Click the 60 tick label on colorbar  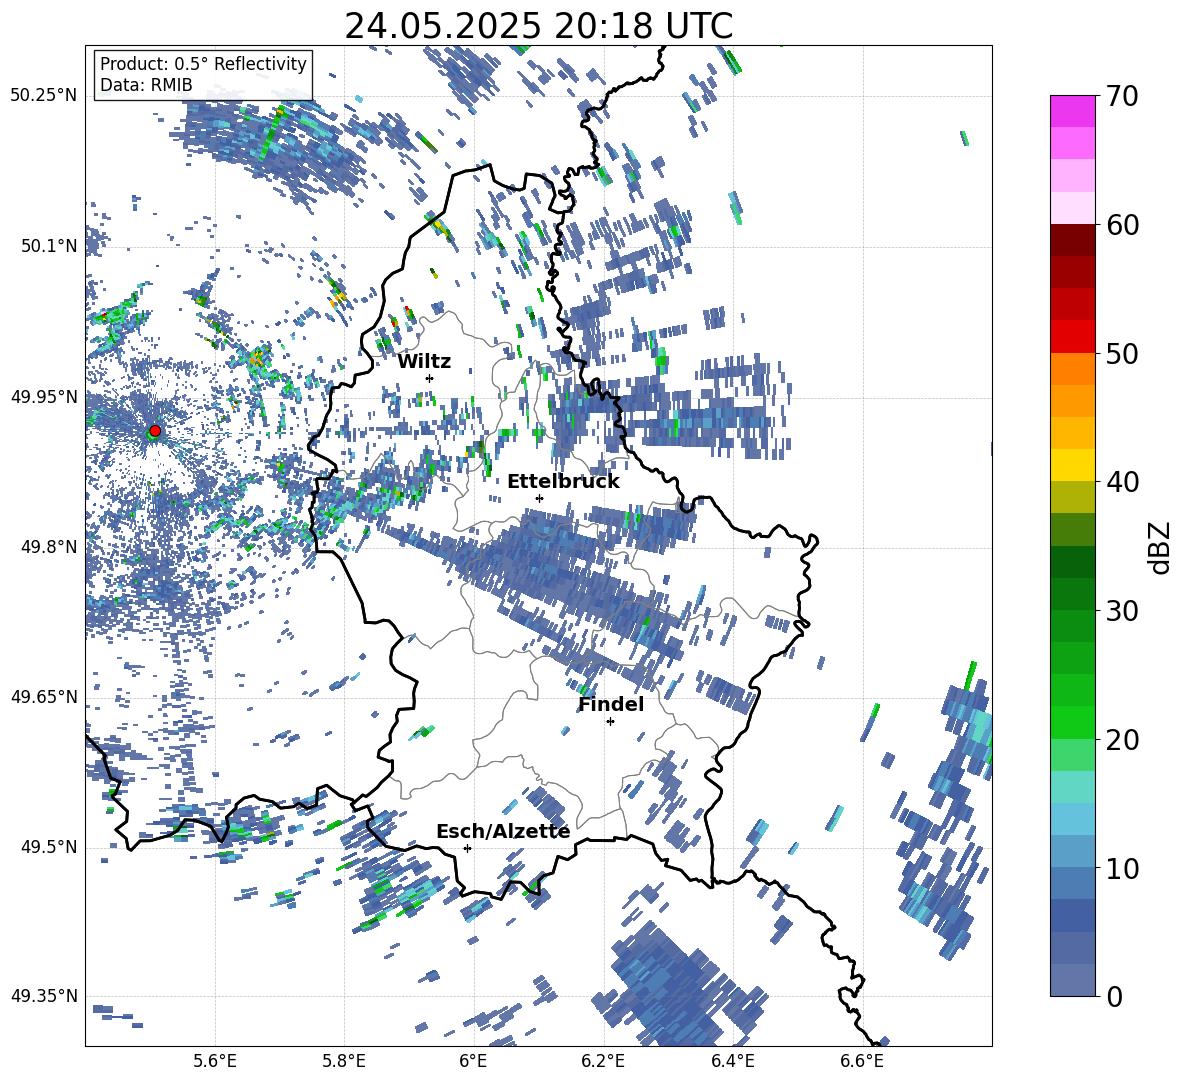(x=1122, y=225)
